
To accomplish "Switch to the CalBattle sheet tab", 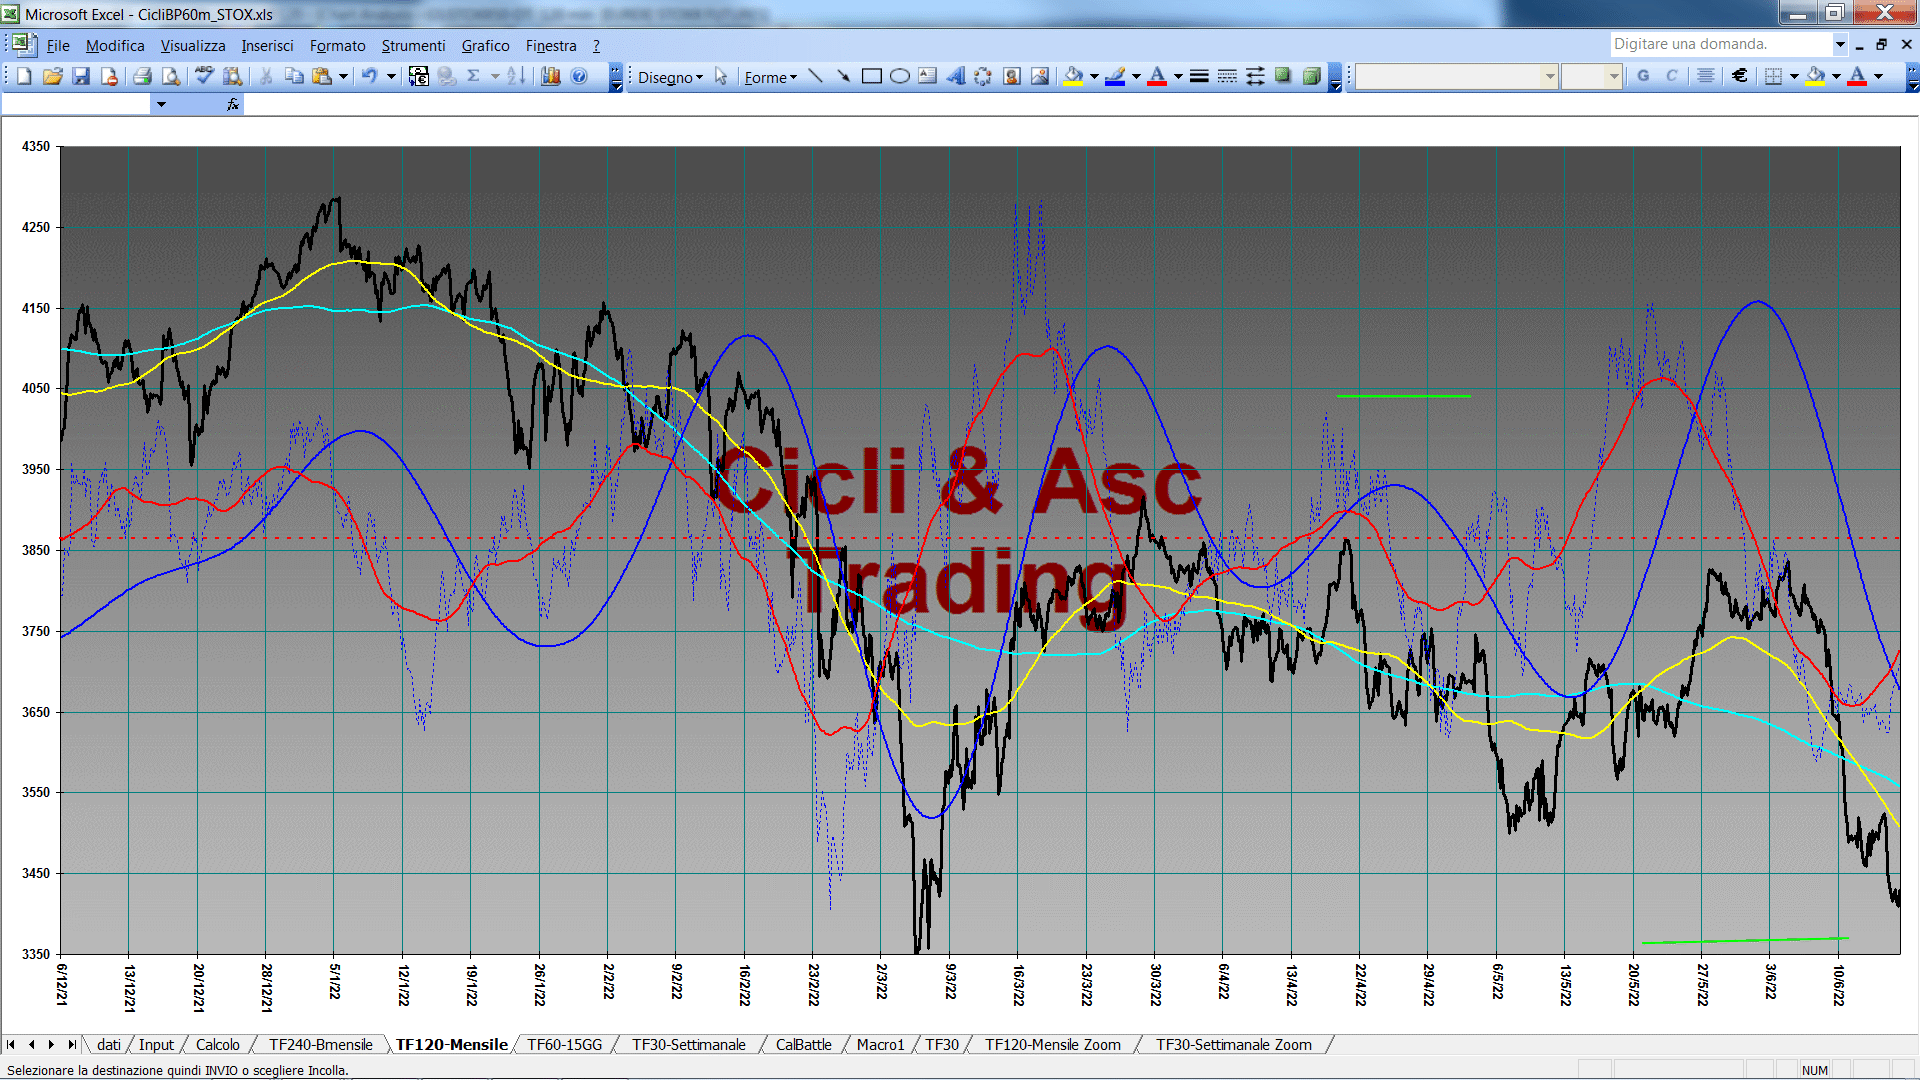I will tap(803, 1044).
